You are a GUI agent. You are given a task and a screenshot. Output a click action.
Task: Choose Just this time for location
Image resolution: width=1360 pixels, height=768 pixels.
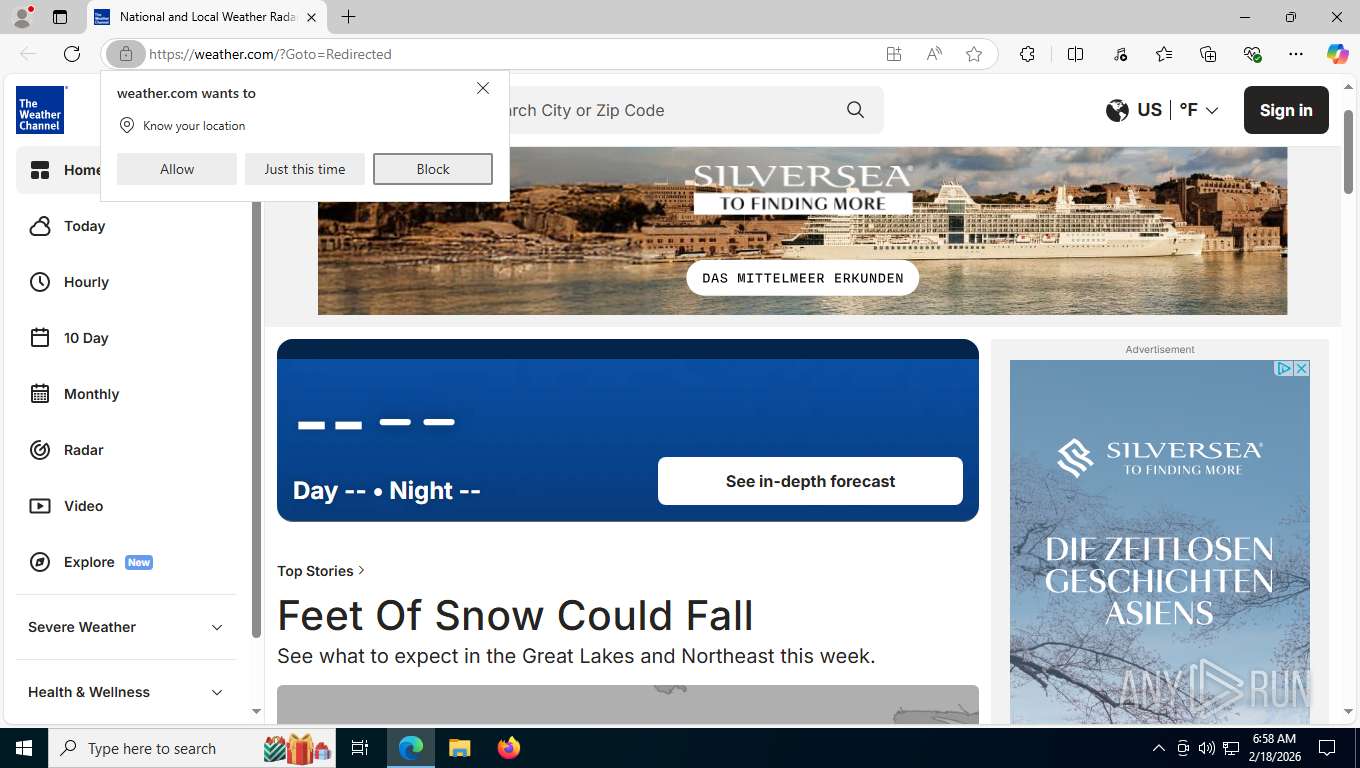[305, 169]
